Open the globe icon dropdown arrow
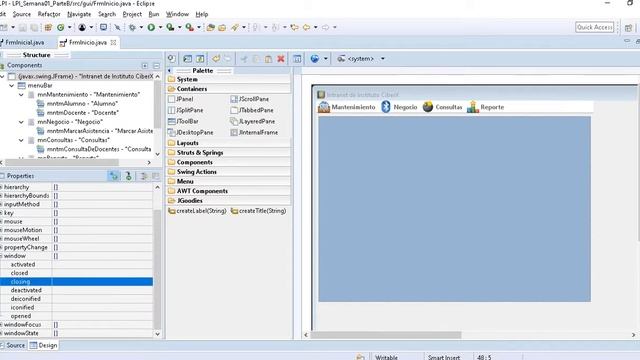Screen dimensions: 640x360 point(325,59)
